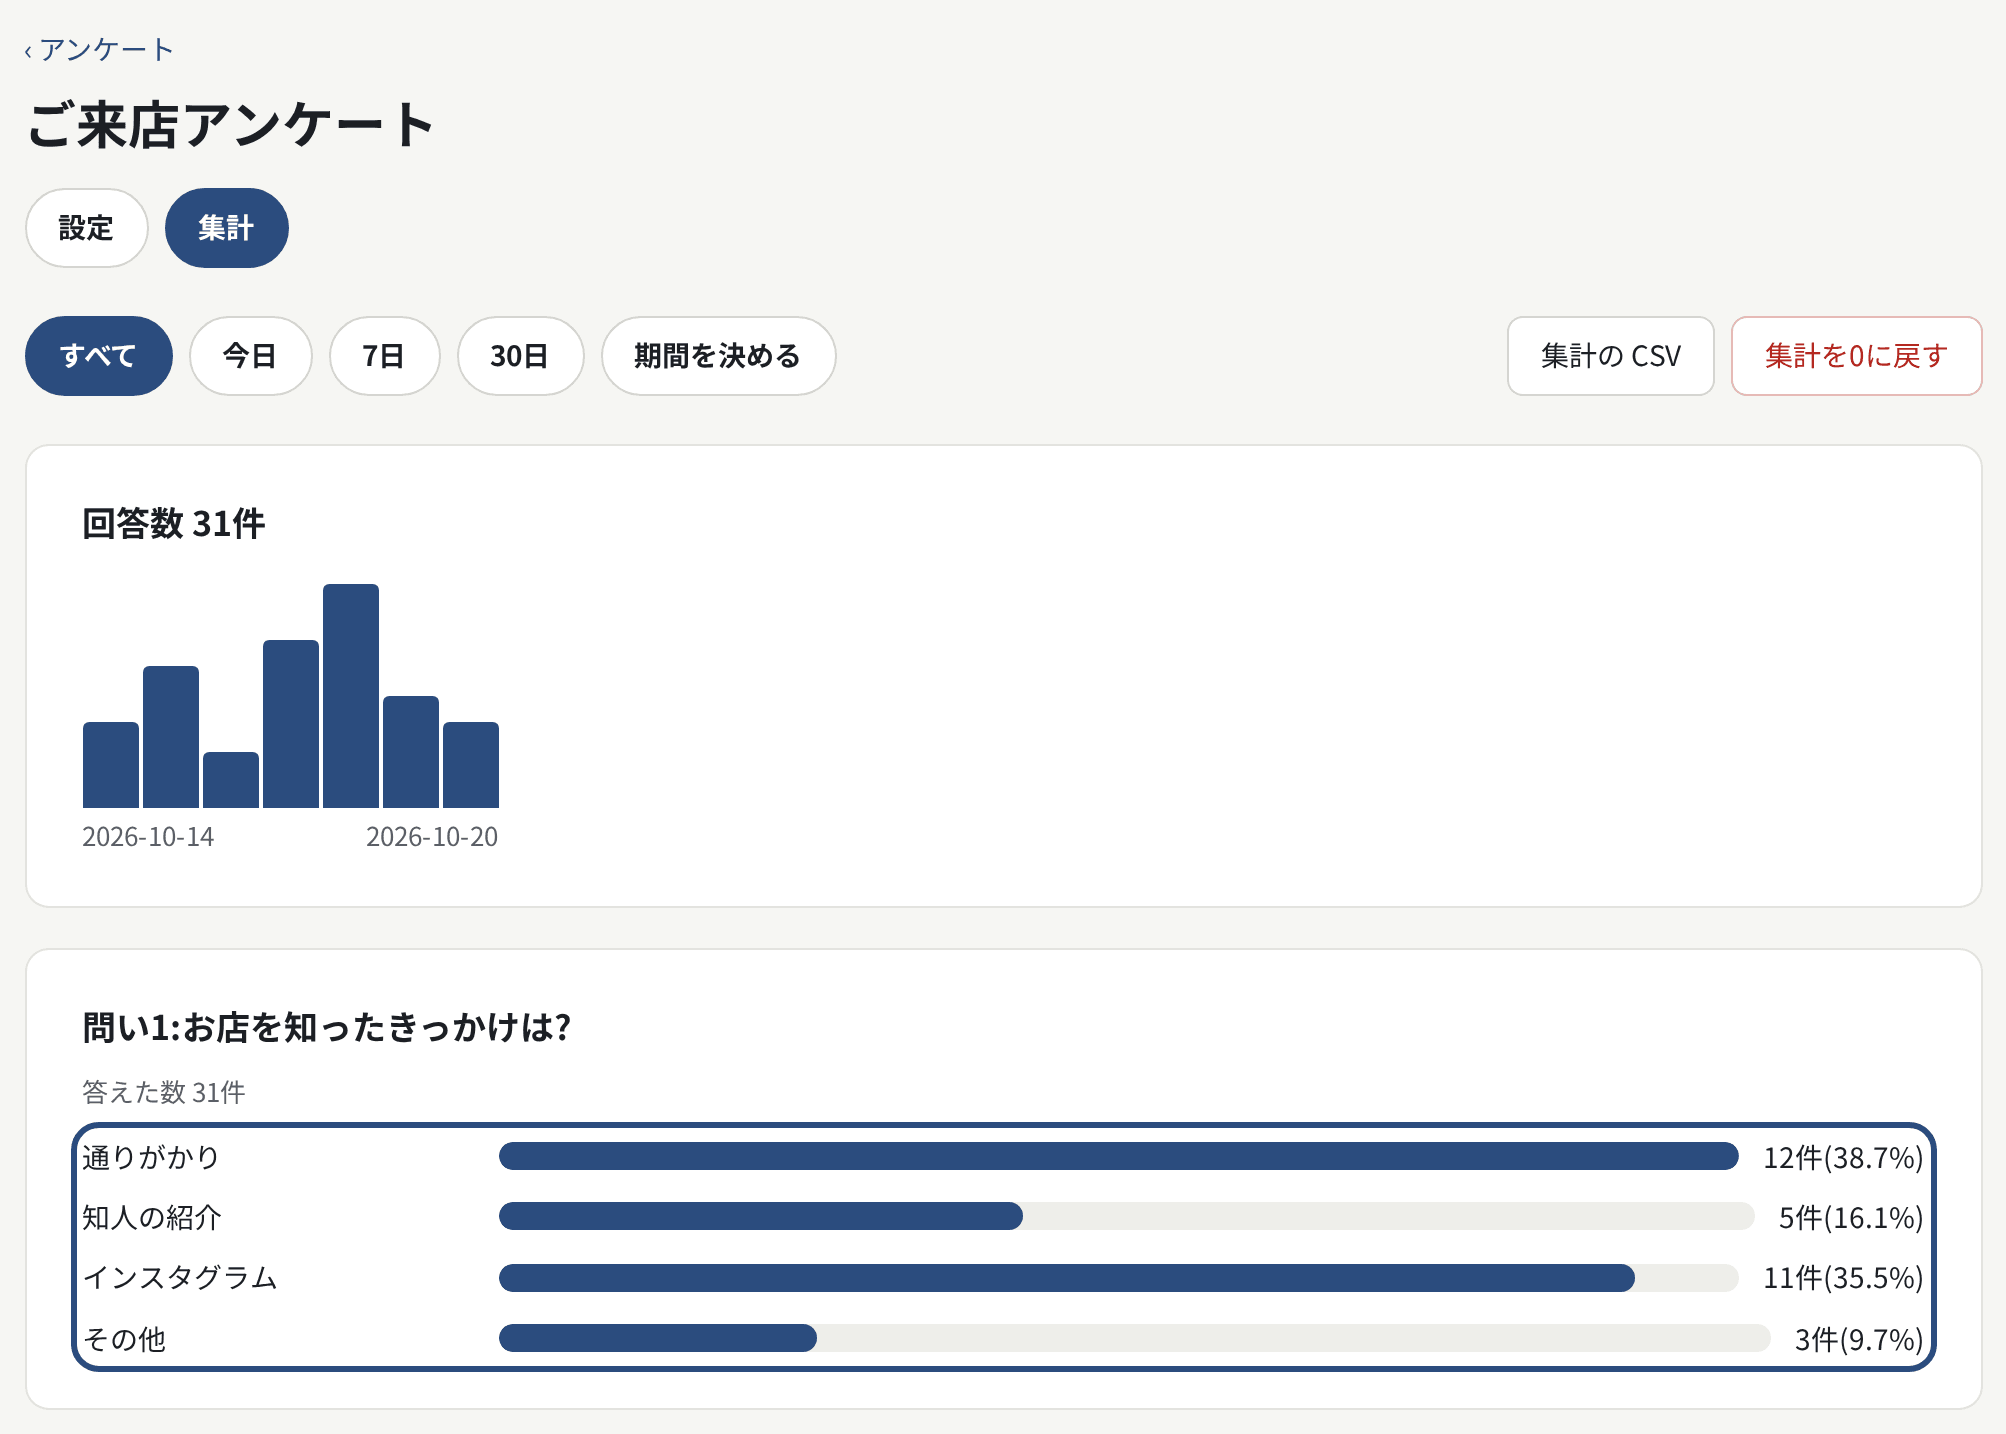The width and height of the screenshot is (2006, 1434).
Task: Click the last bar above 2026-10-20
Action: 471,765
